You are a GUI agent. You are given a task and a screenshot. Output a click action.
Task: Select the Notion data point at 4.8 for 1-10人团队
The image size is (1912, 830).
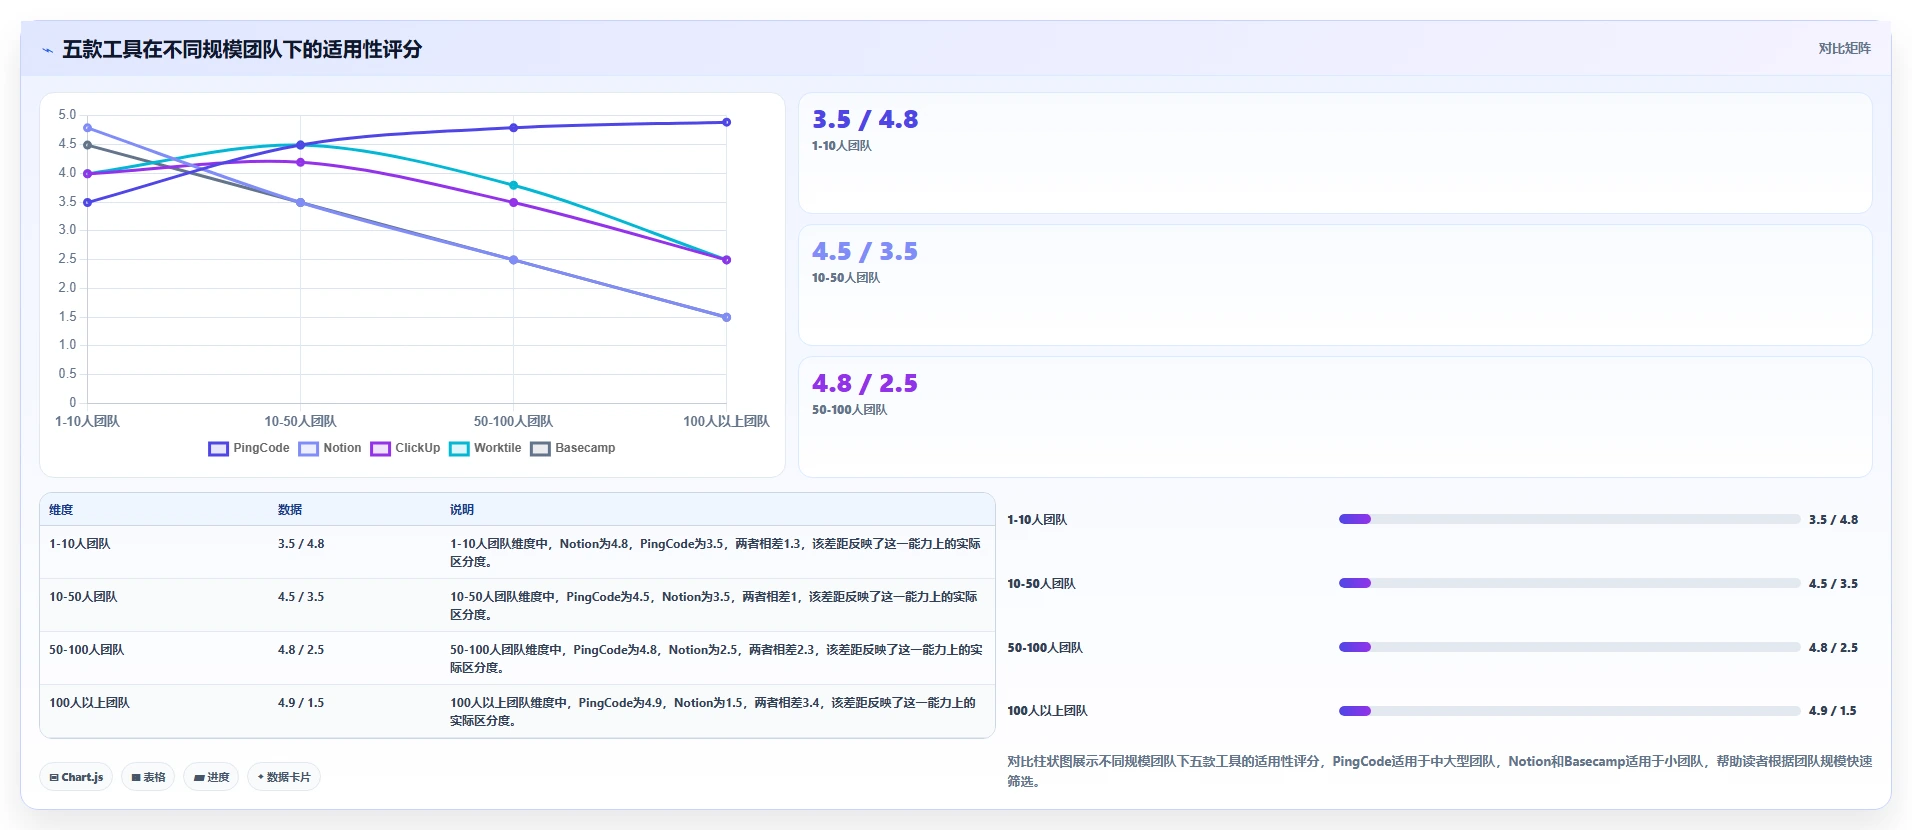coord(88,128)
